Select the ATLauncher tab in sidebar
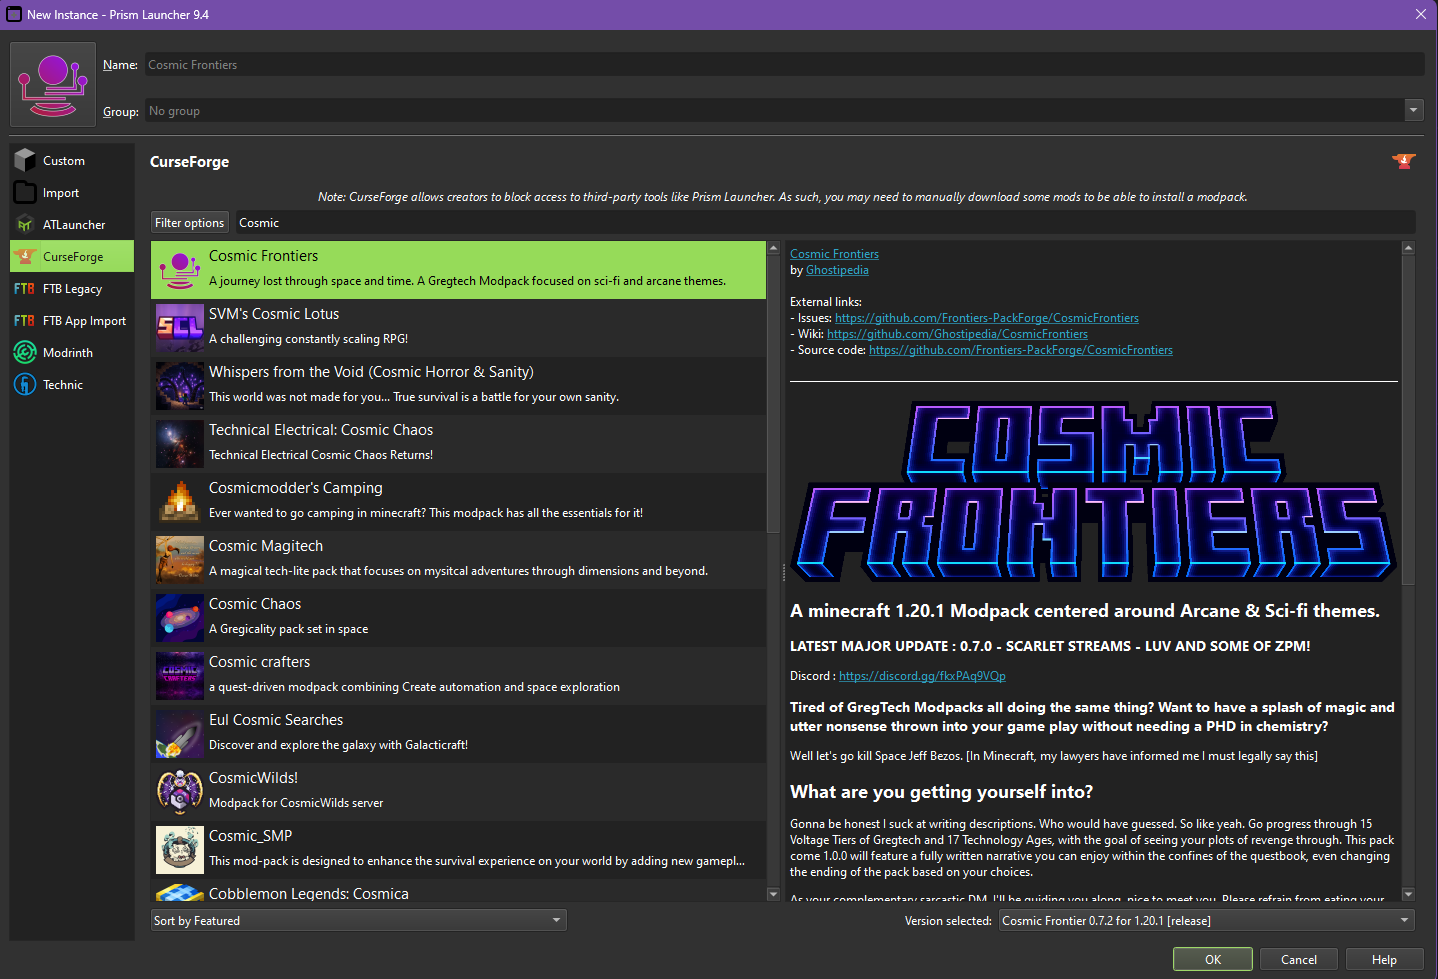Screen dimensions: 1438x979 (72, 225)
